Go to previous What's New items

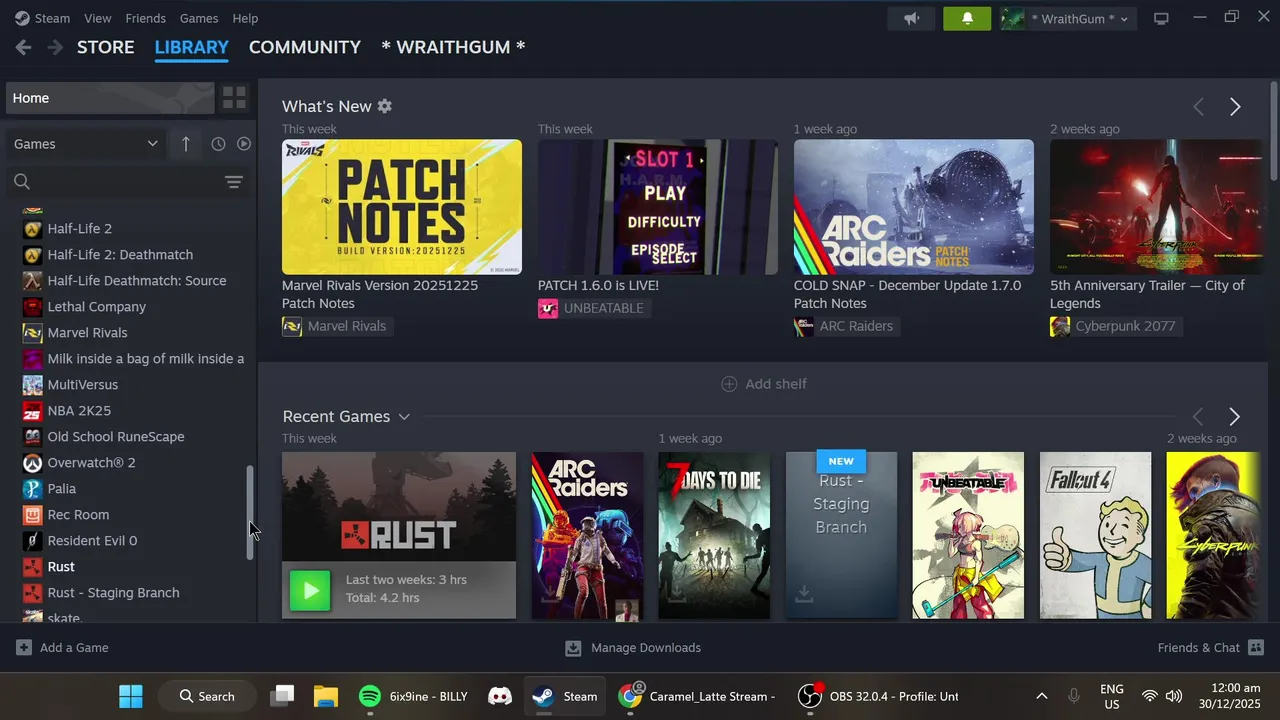1198,107
